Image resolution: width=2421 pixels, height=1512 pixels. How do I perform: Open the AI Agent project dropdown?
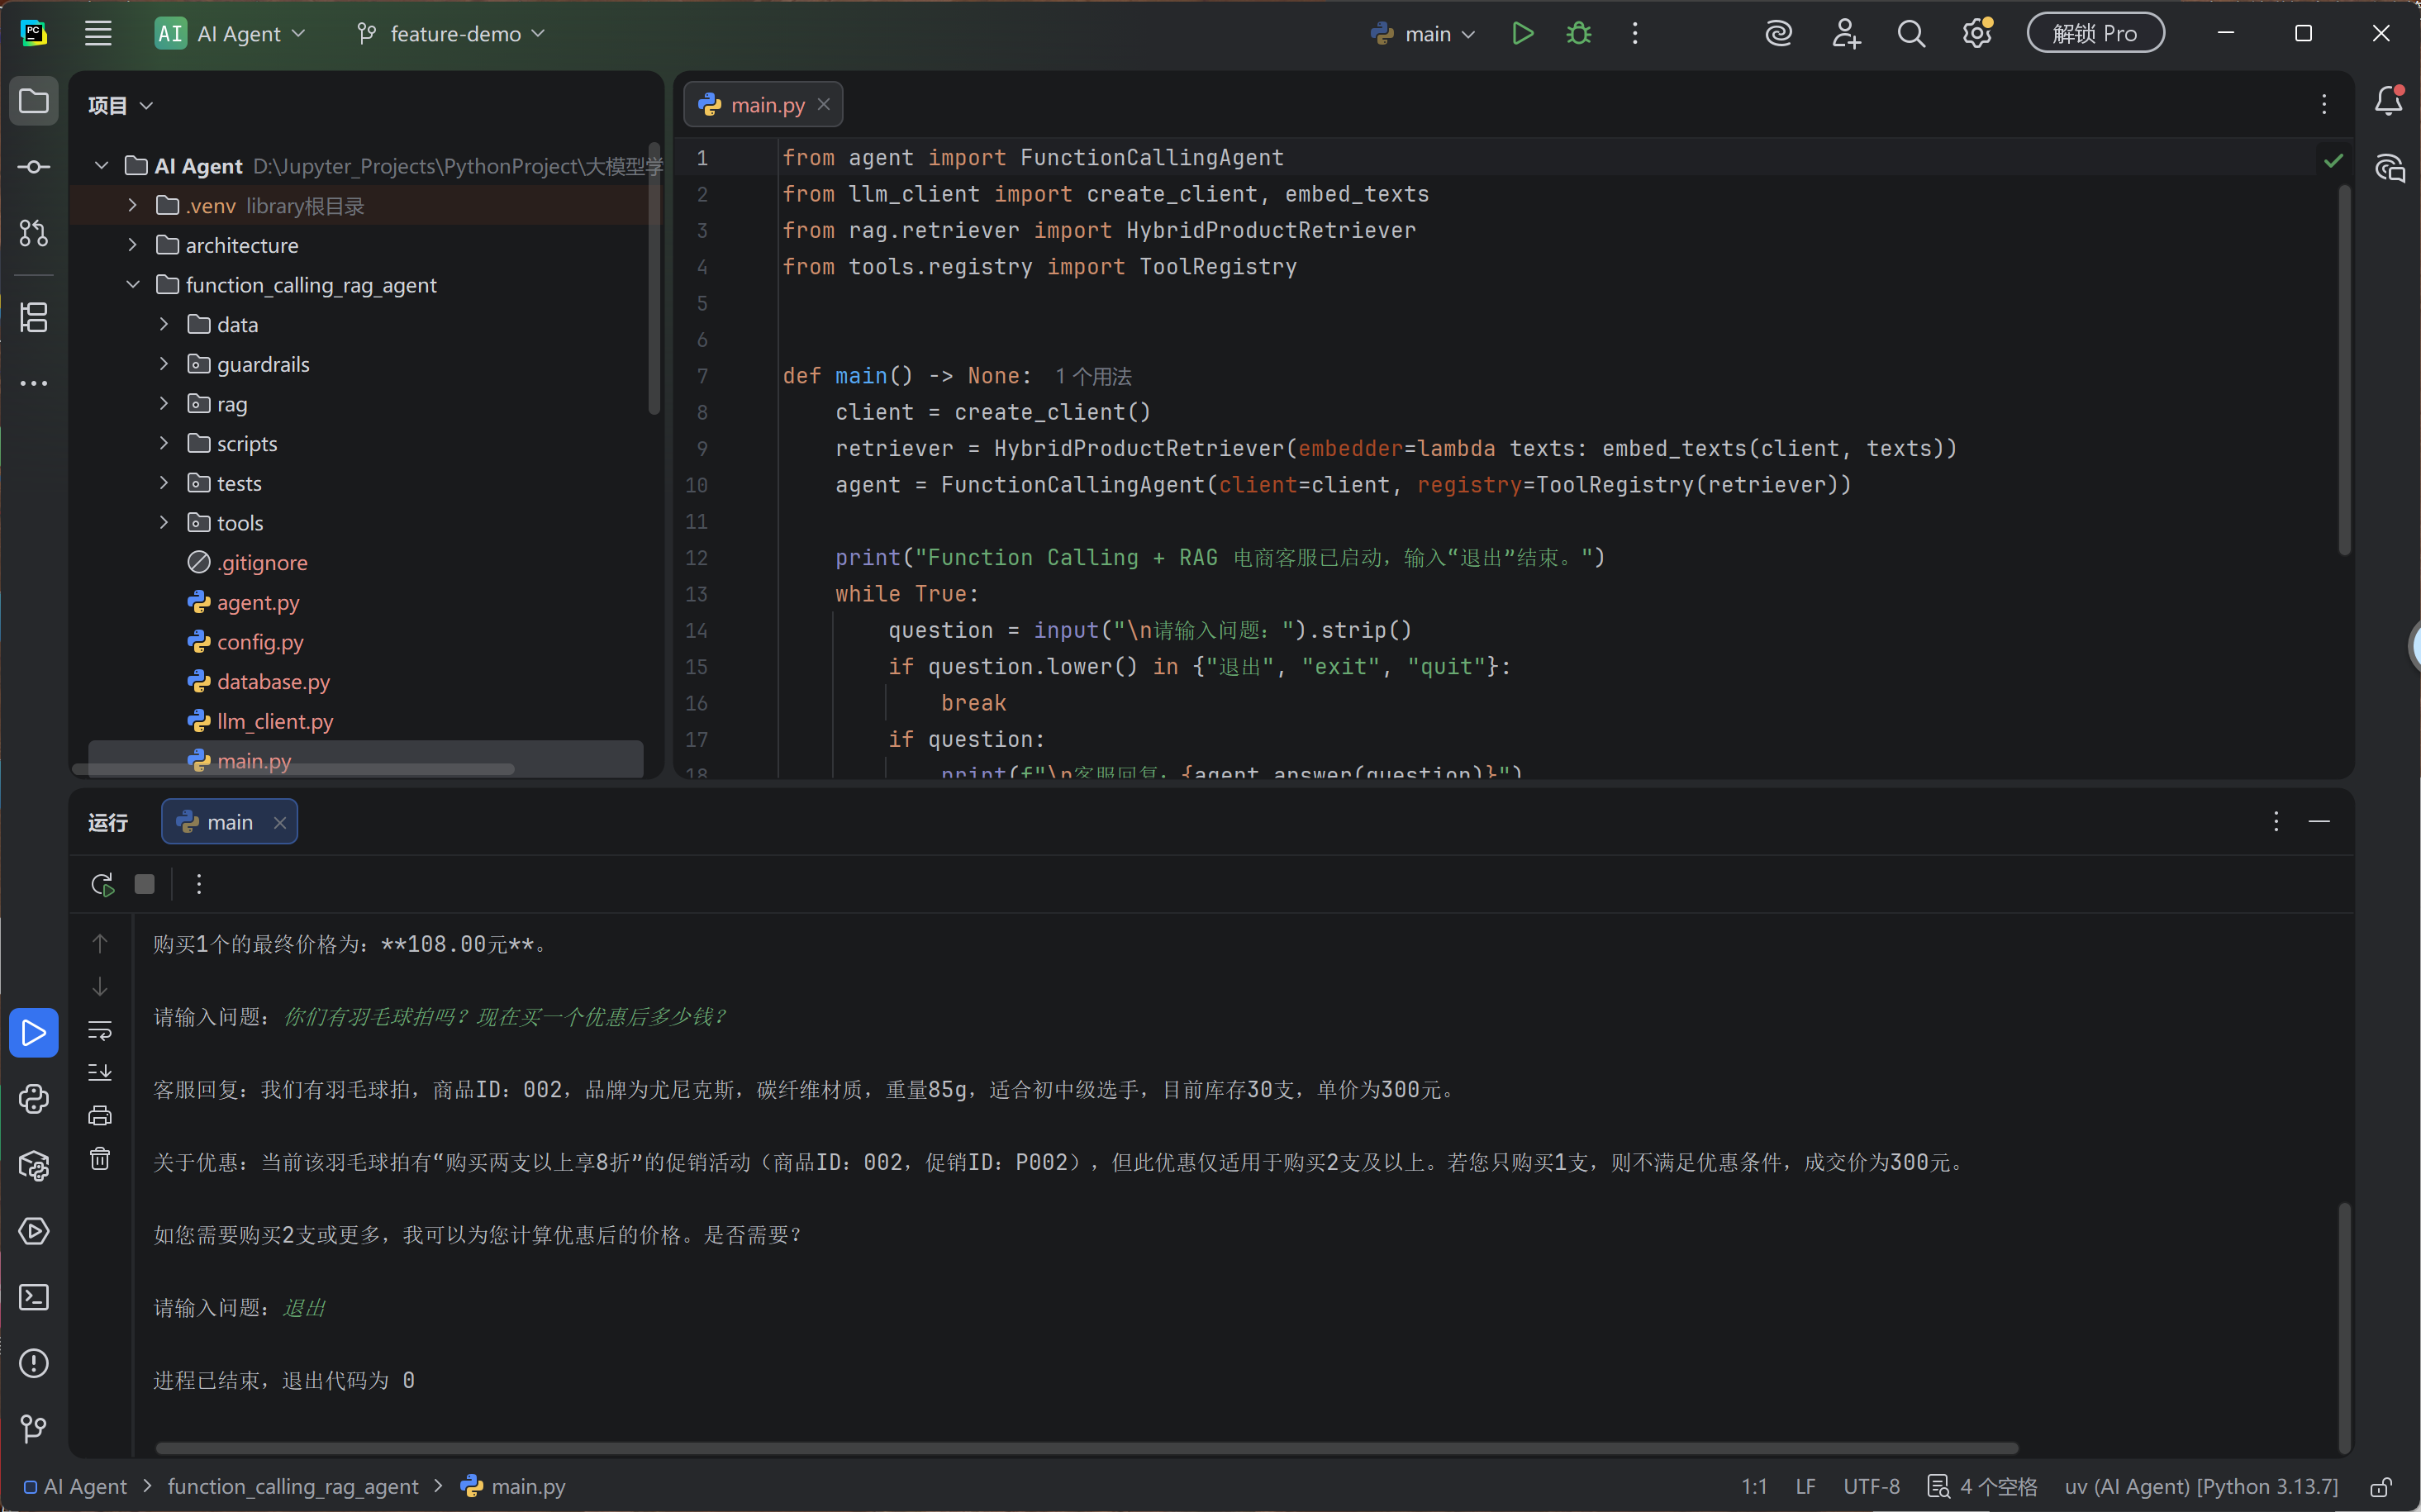[231, 34]
